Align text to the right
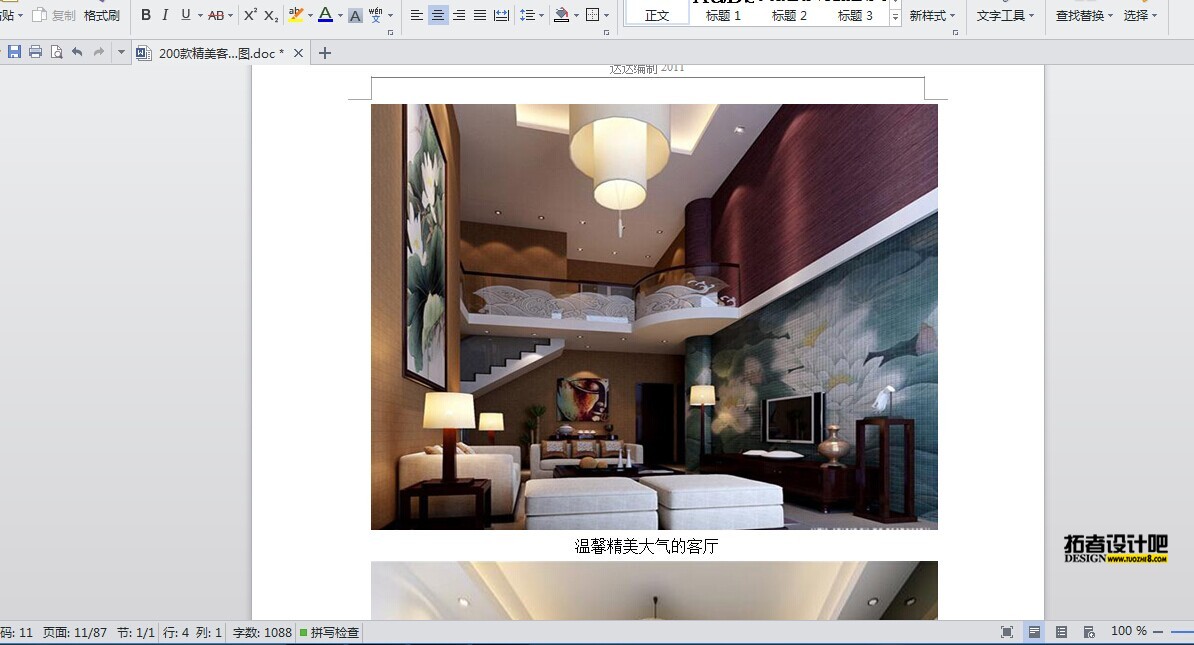This screenshot has width=1194, height=645. pyautogui.click(x=459, y=15)
